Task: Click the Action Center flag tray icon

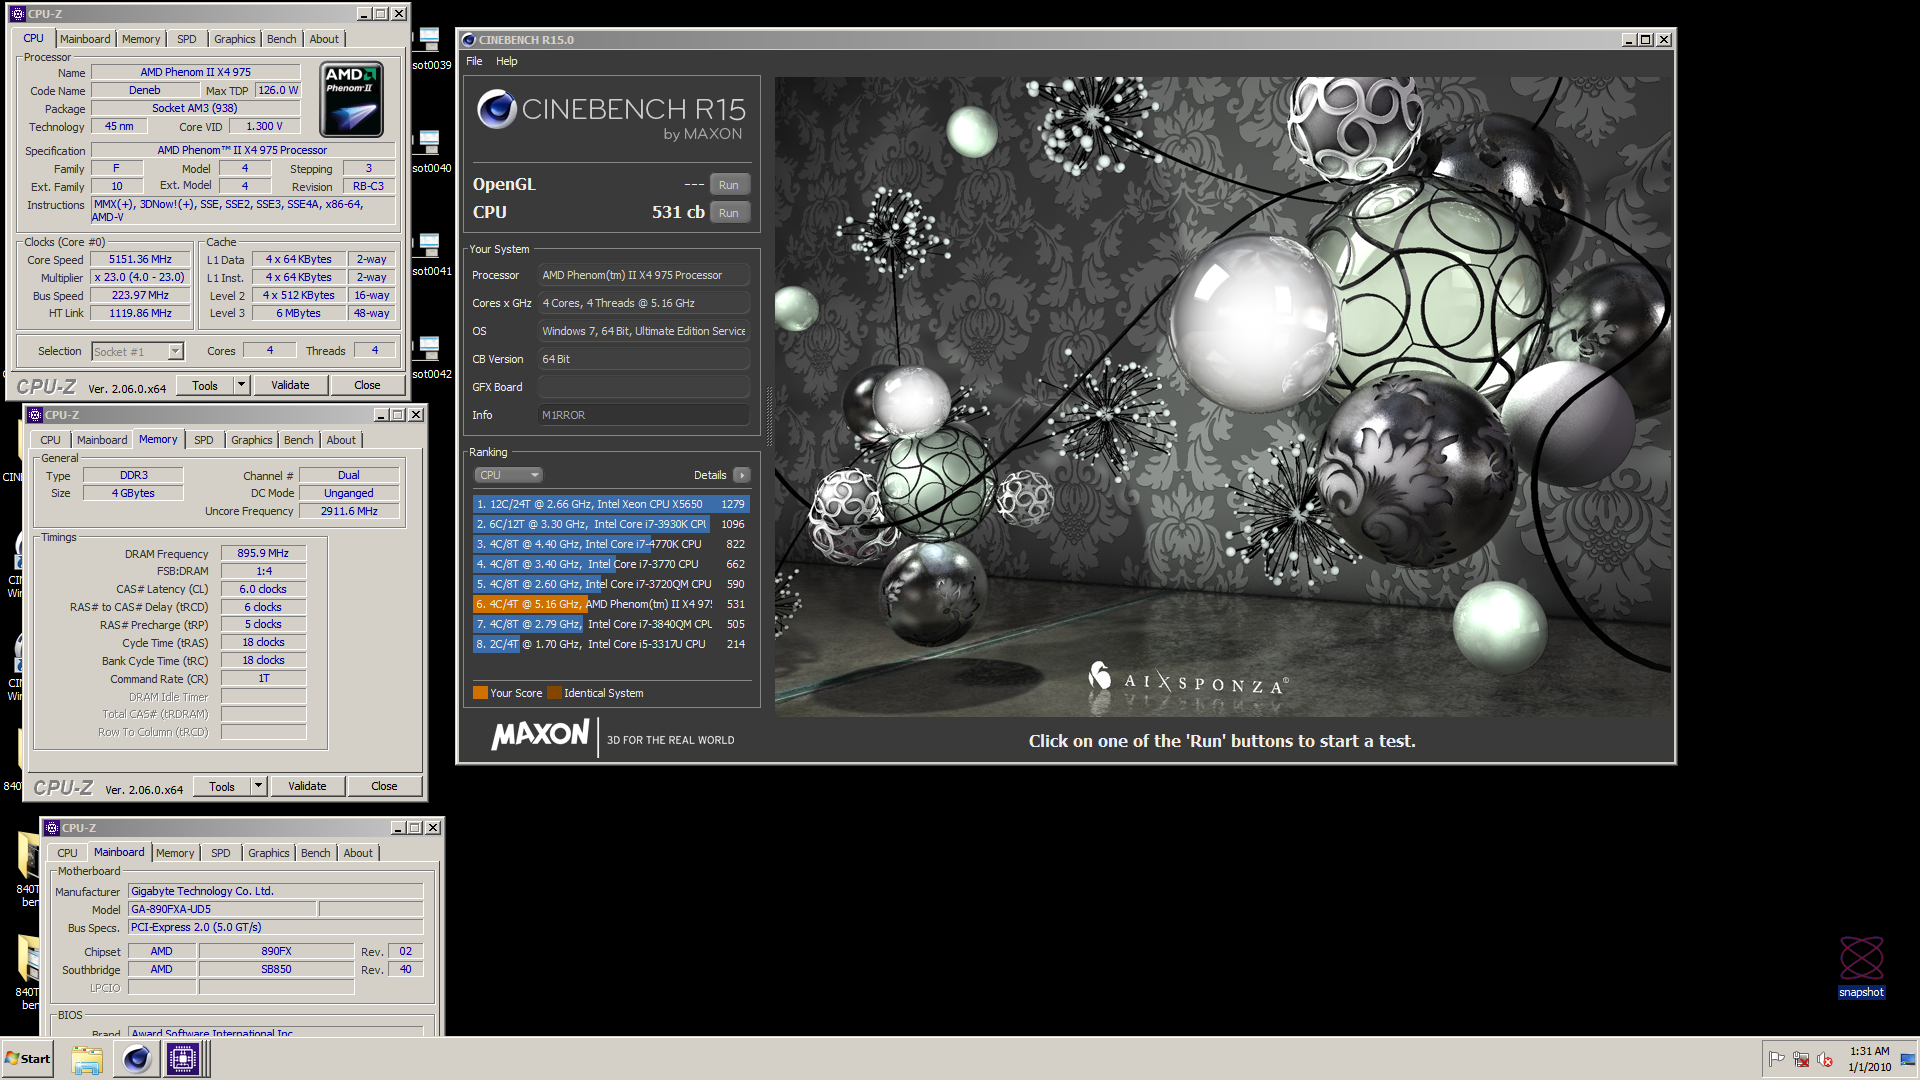Action: point(1776,1059)
